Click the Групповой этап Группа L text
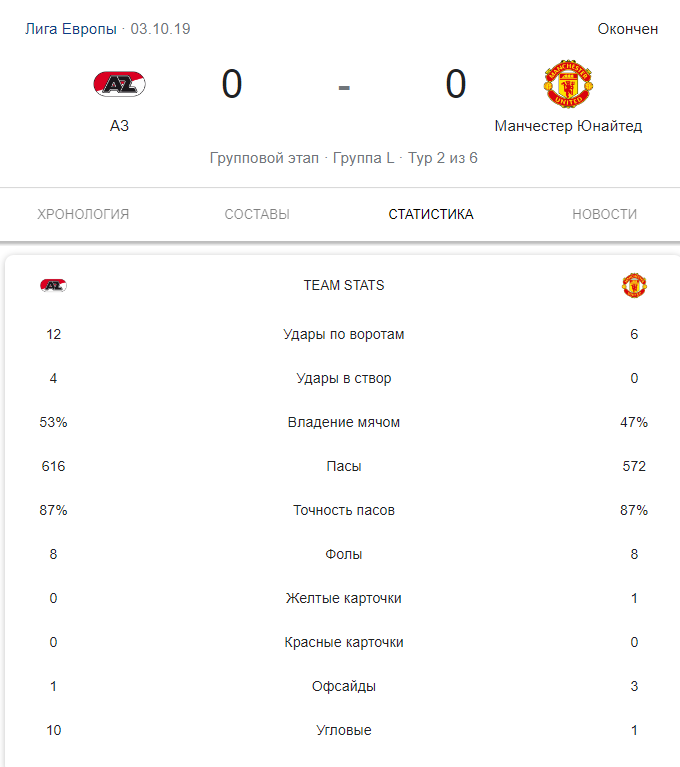Image resolution: width=680 pixels, height=767 pixels. (x=302, y=158)
